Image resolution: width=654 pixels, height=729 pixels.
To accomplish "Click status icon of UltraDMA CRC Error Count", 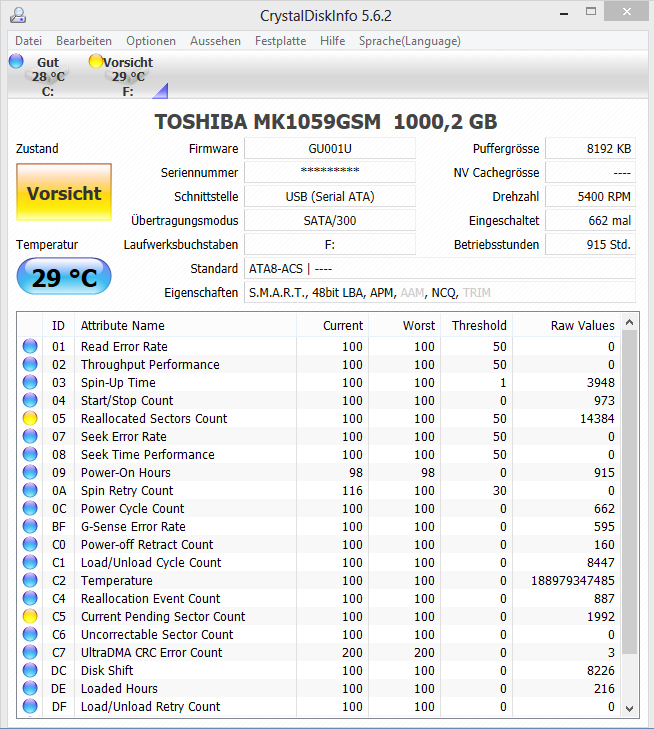I will pyautogui.click(x=30, y=652).
